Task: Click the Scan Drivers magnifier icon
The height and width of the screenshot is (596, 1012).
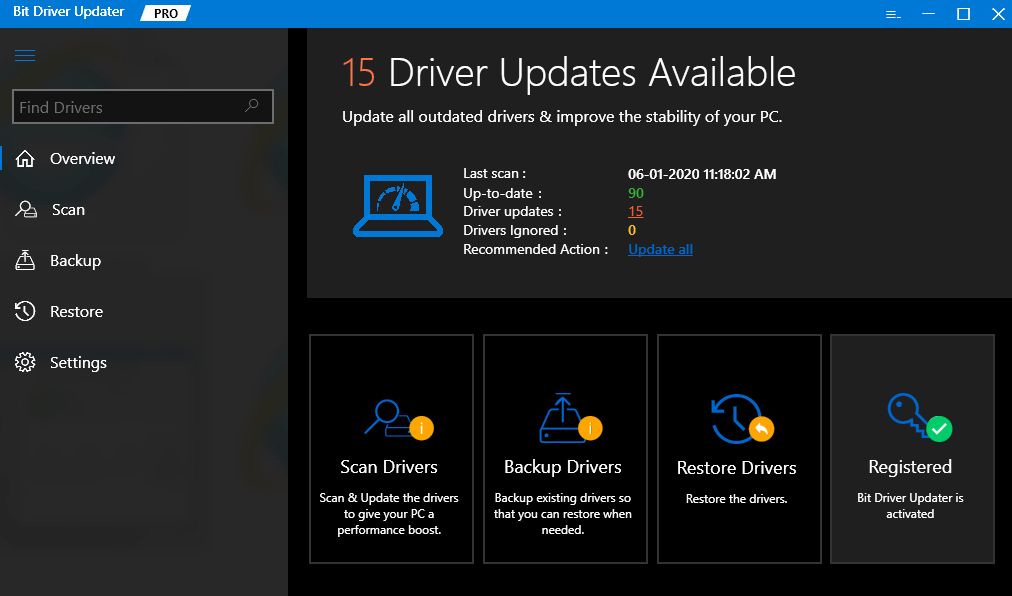Action: coord(398,420)
